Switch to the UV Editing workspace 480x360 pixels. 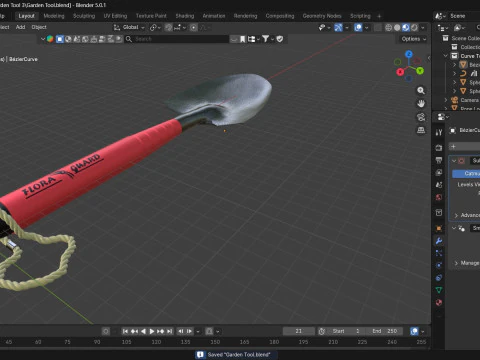[x=115, y=16]
